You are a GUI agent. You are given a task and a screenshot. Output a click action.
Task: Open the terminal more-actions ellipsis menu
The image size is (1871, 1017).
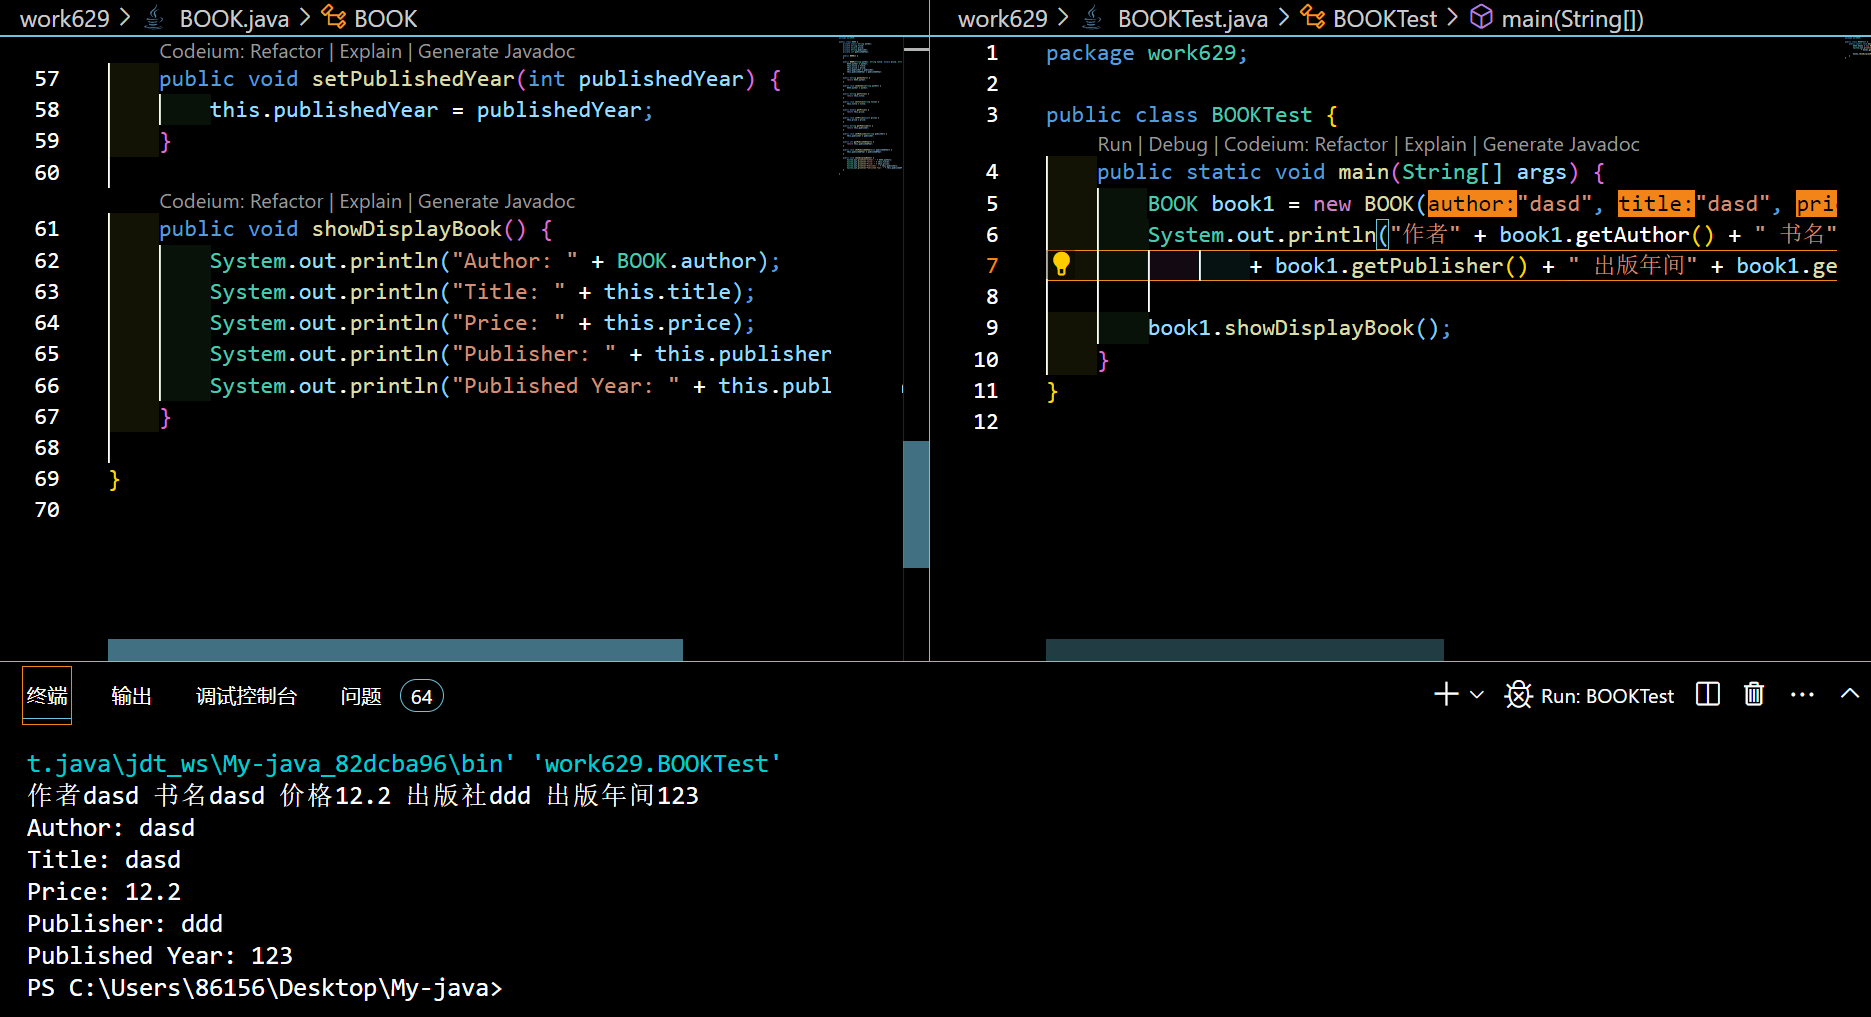point(1802,695)
